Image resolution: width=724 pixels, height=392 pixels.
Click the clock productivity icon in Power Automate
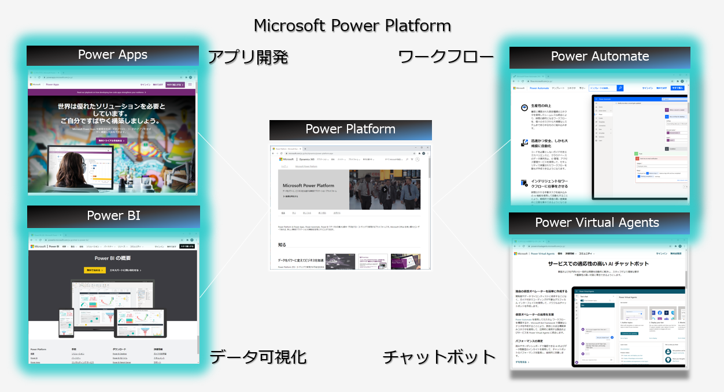524,108
